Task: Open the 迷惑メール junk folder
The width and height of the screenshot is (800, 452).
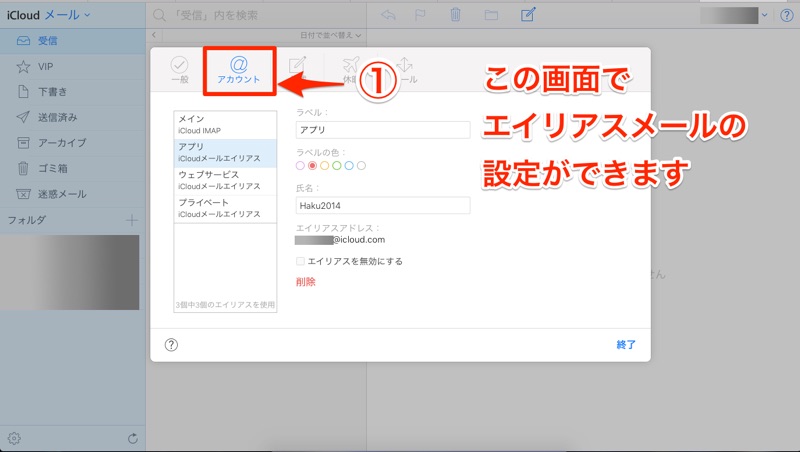Action: [x=72, y=194]
